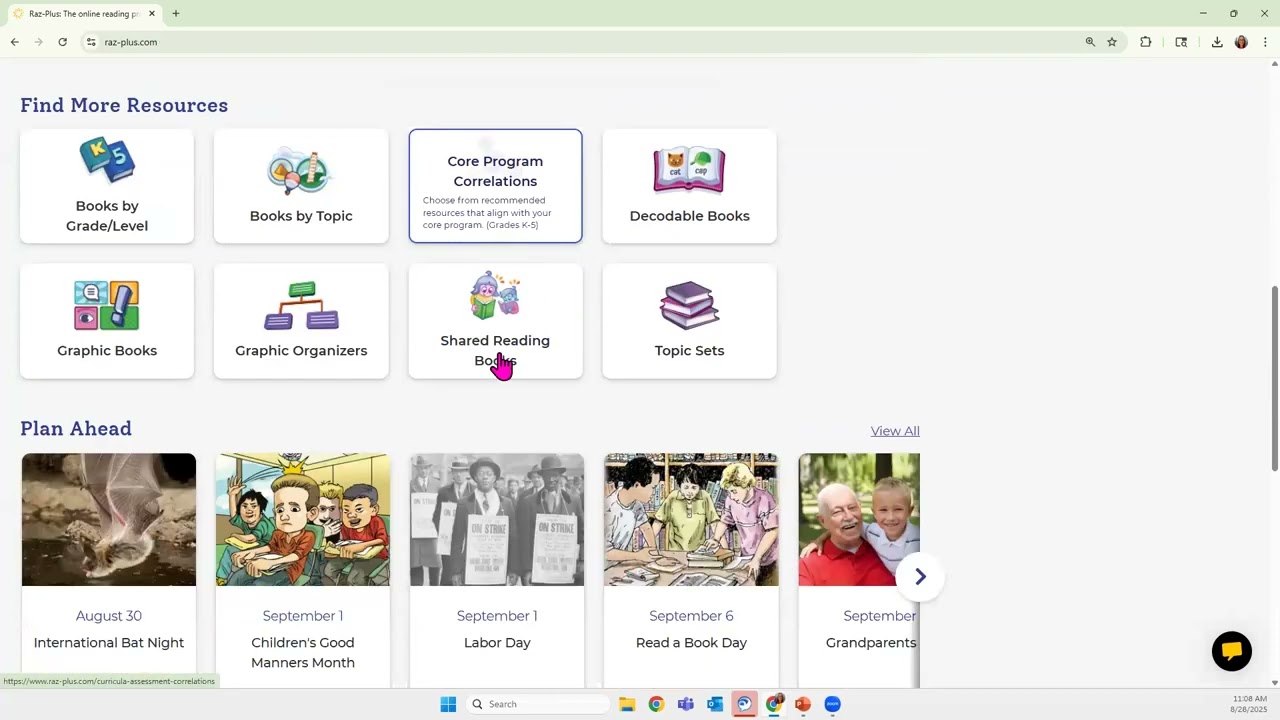Viewport: 1280px width, 720px height.
Task: Click the Graphic Organizers label
Action: [301, 351]
